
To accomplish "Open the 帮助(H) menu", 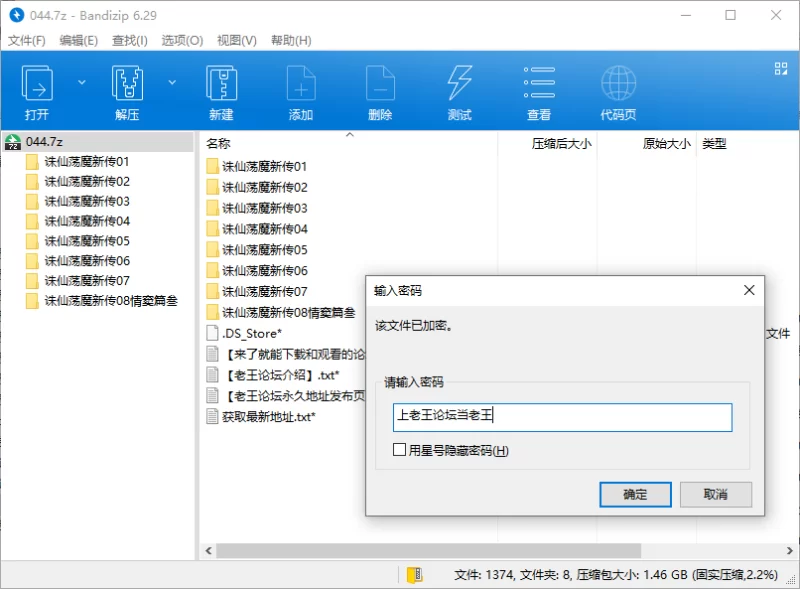I will (291, 40).
